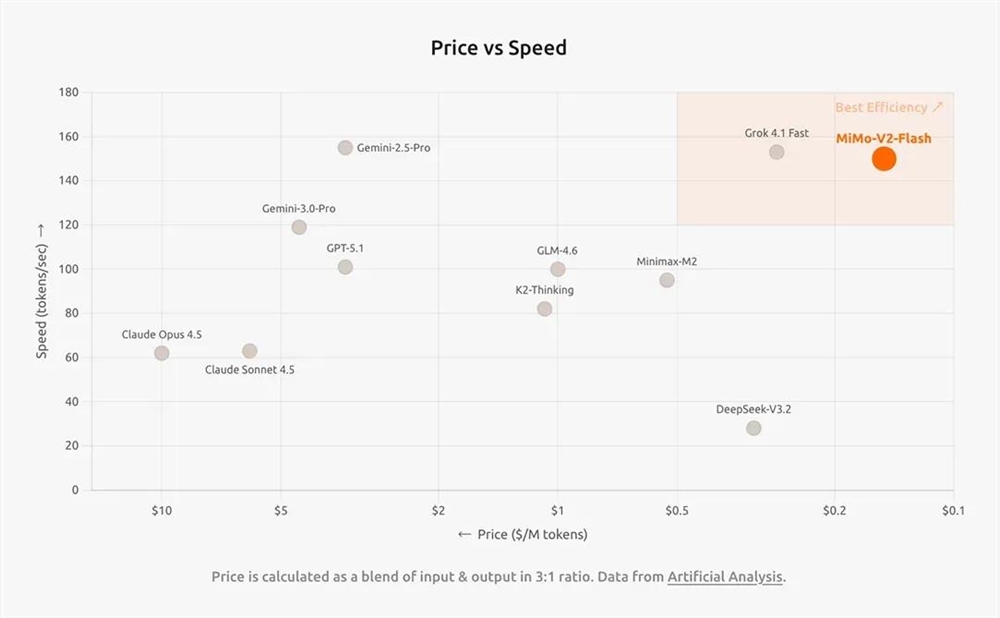Click the Claude Opus 4.5 data point
This screenshot has height=618, width=1000.
coord(162,353)
